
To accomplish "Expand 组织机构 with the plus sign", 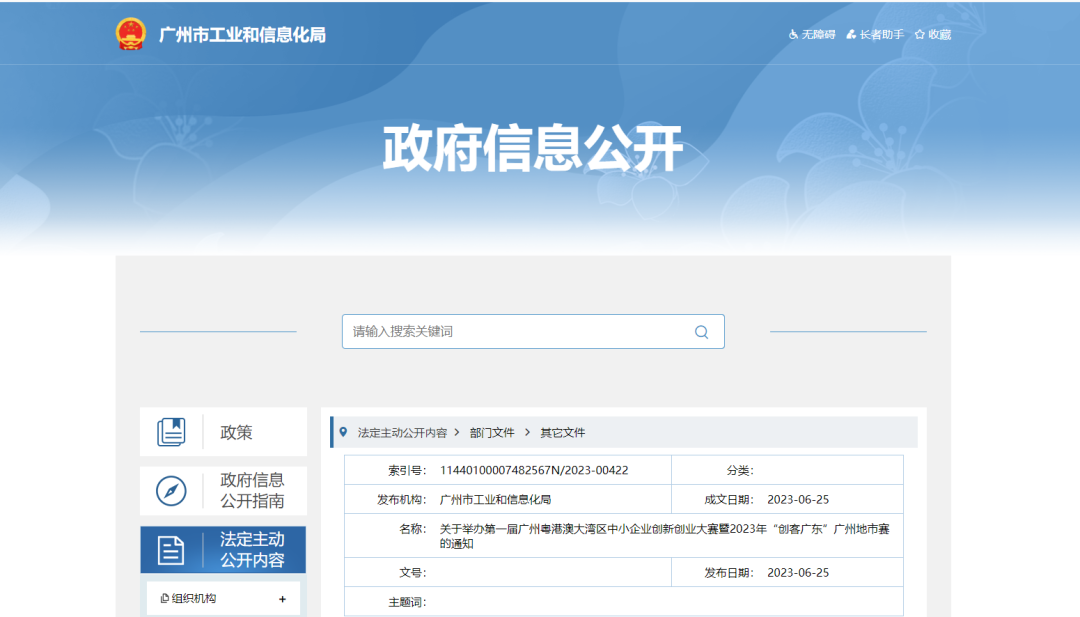I will pos(282,599).
